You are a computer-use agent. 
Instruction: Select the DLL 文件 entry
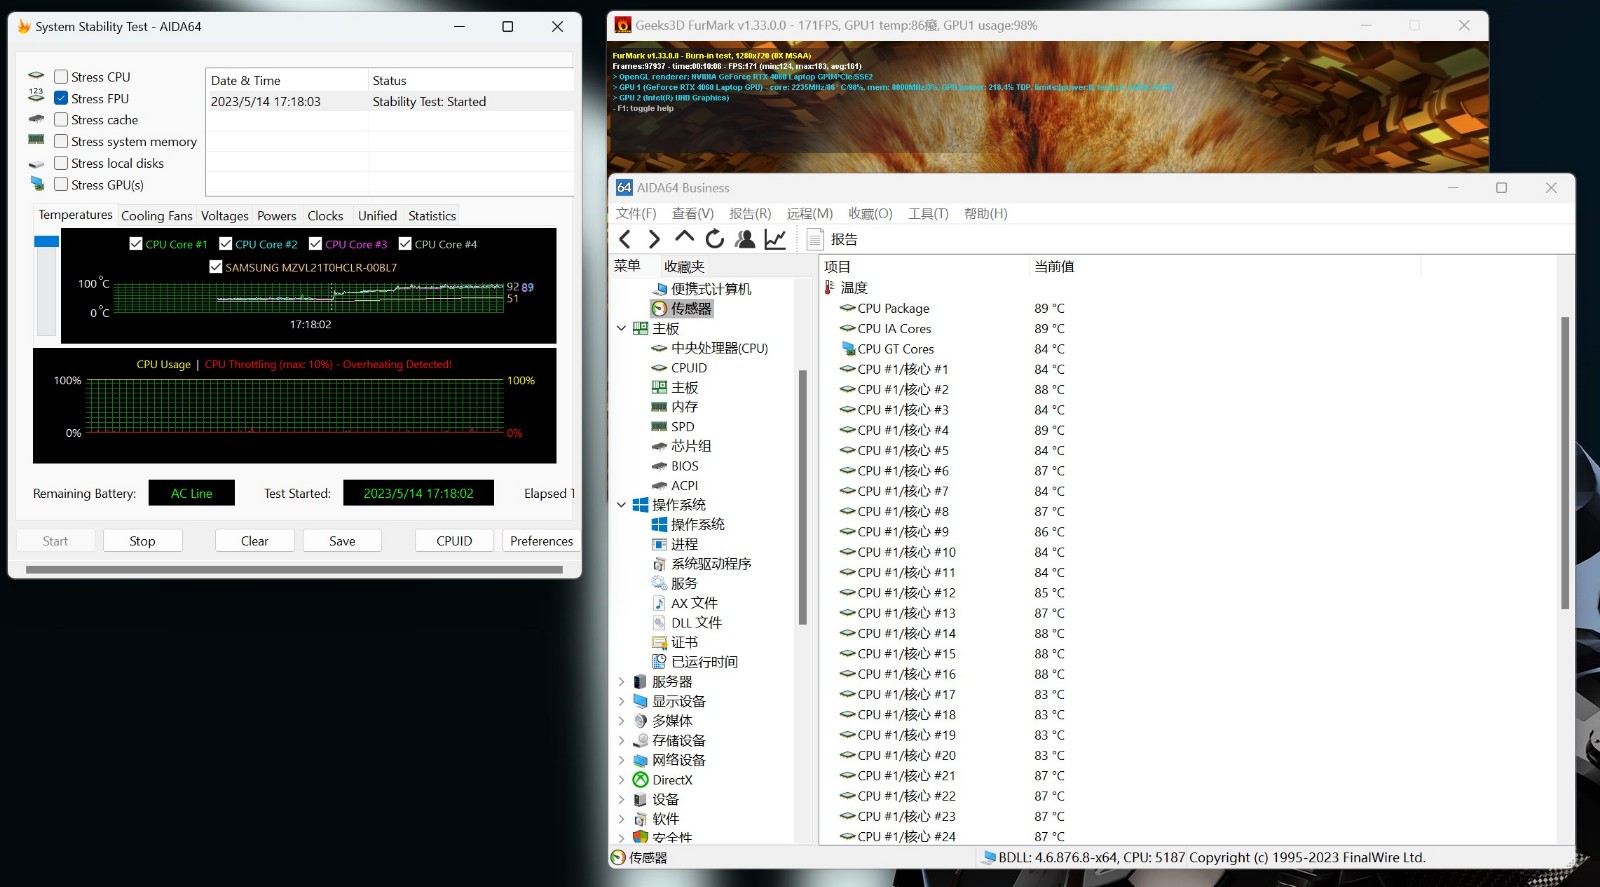[x=687, y=623]
